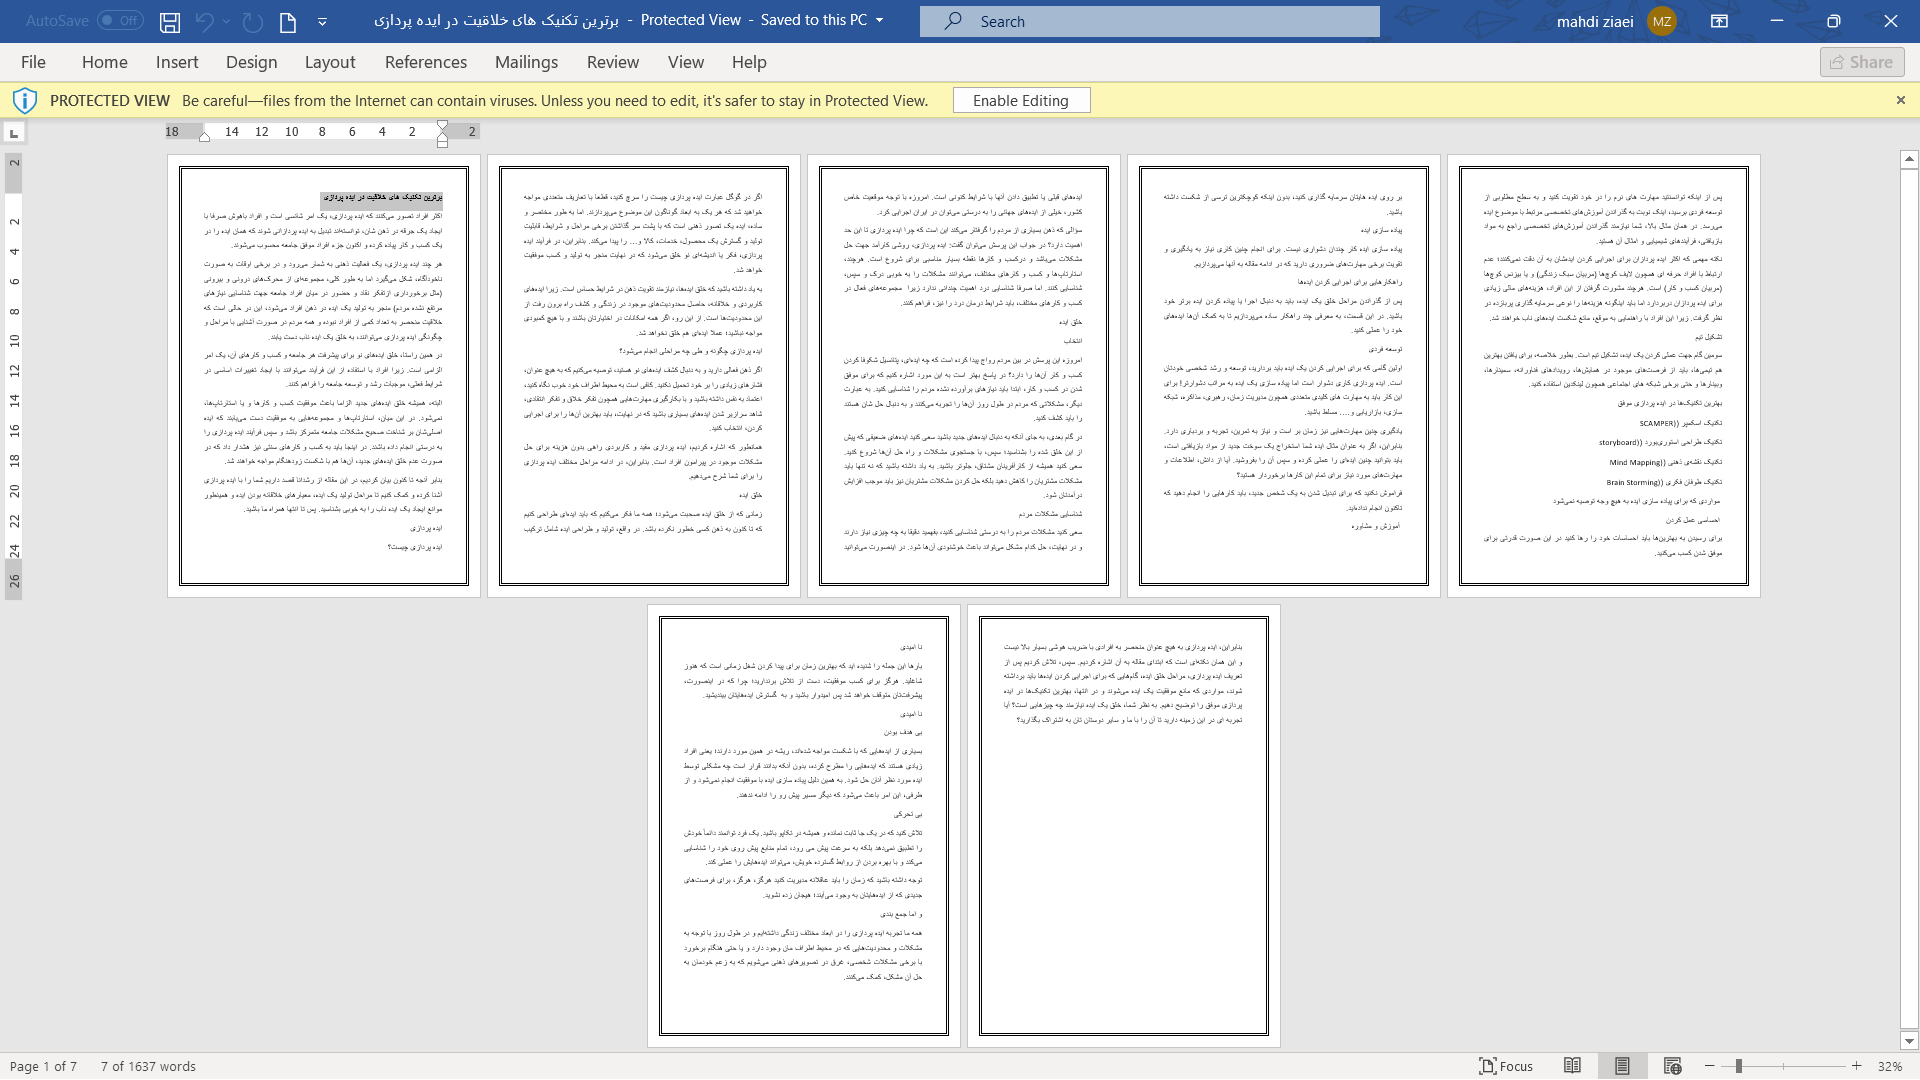This screenshot has height=1080, width=1920.
Task: Open the Undo history dropdown arrow
Action: click(x=227, y=21)
